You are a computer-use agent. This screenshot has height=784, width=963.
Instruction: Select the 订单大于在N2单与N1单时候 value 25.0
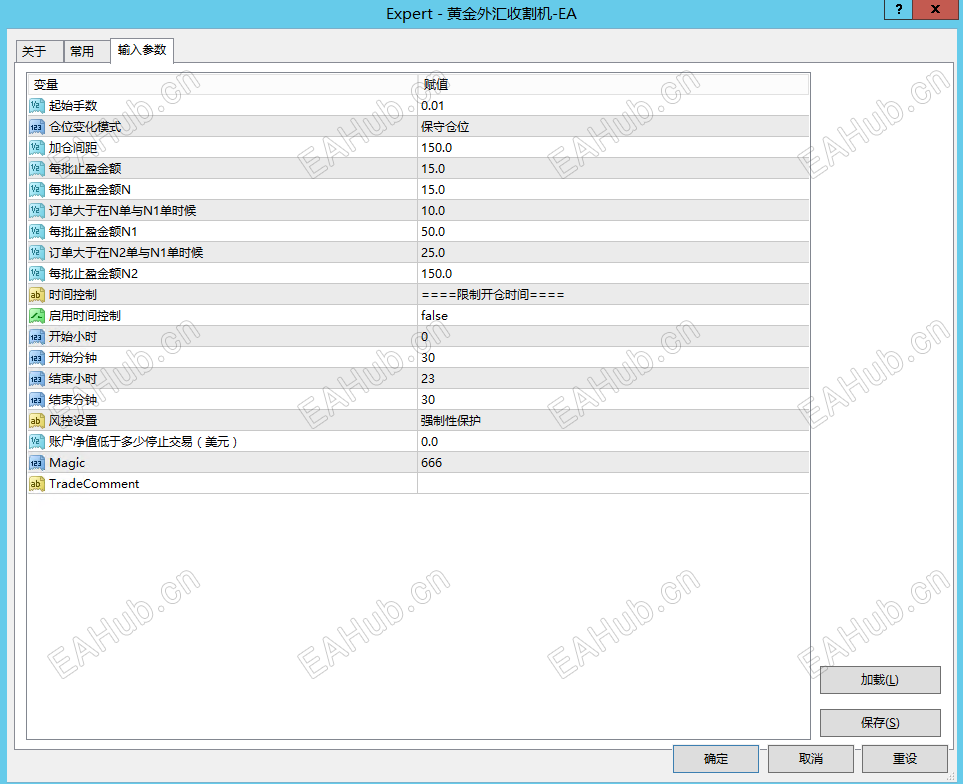coord(613,252)
